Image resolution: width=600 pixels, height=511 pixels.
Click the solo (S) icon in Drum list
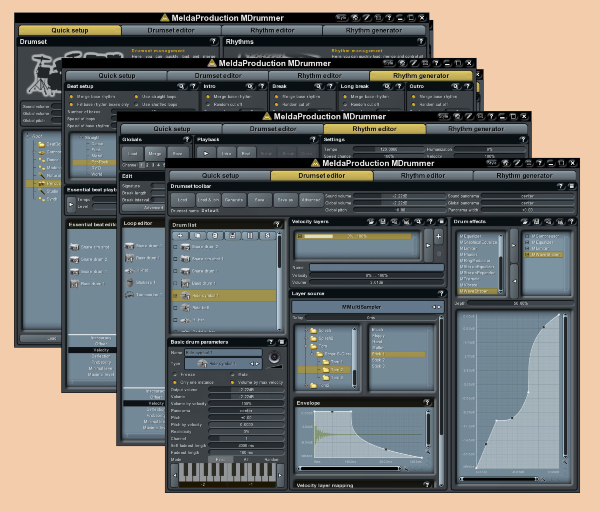[x=267, y=235]
